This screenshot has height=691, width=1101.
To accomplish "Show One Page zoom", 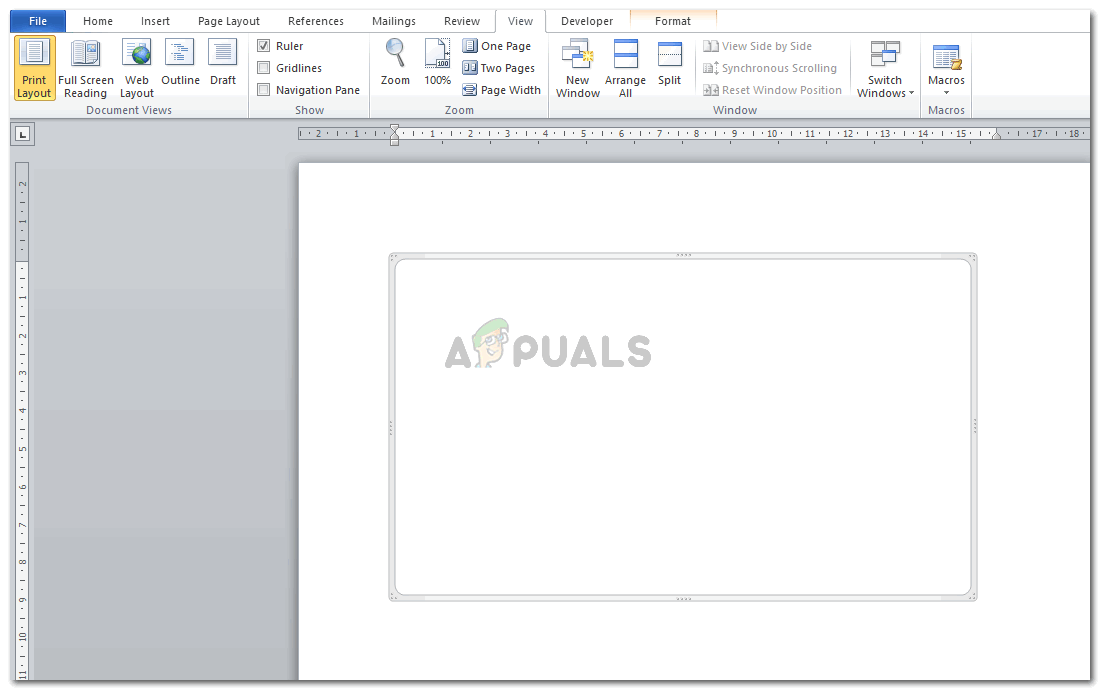I will pos(496,46).
